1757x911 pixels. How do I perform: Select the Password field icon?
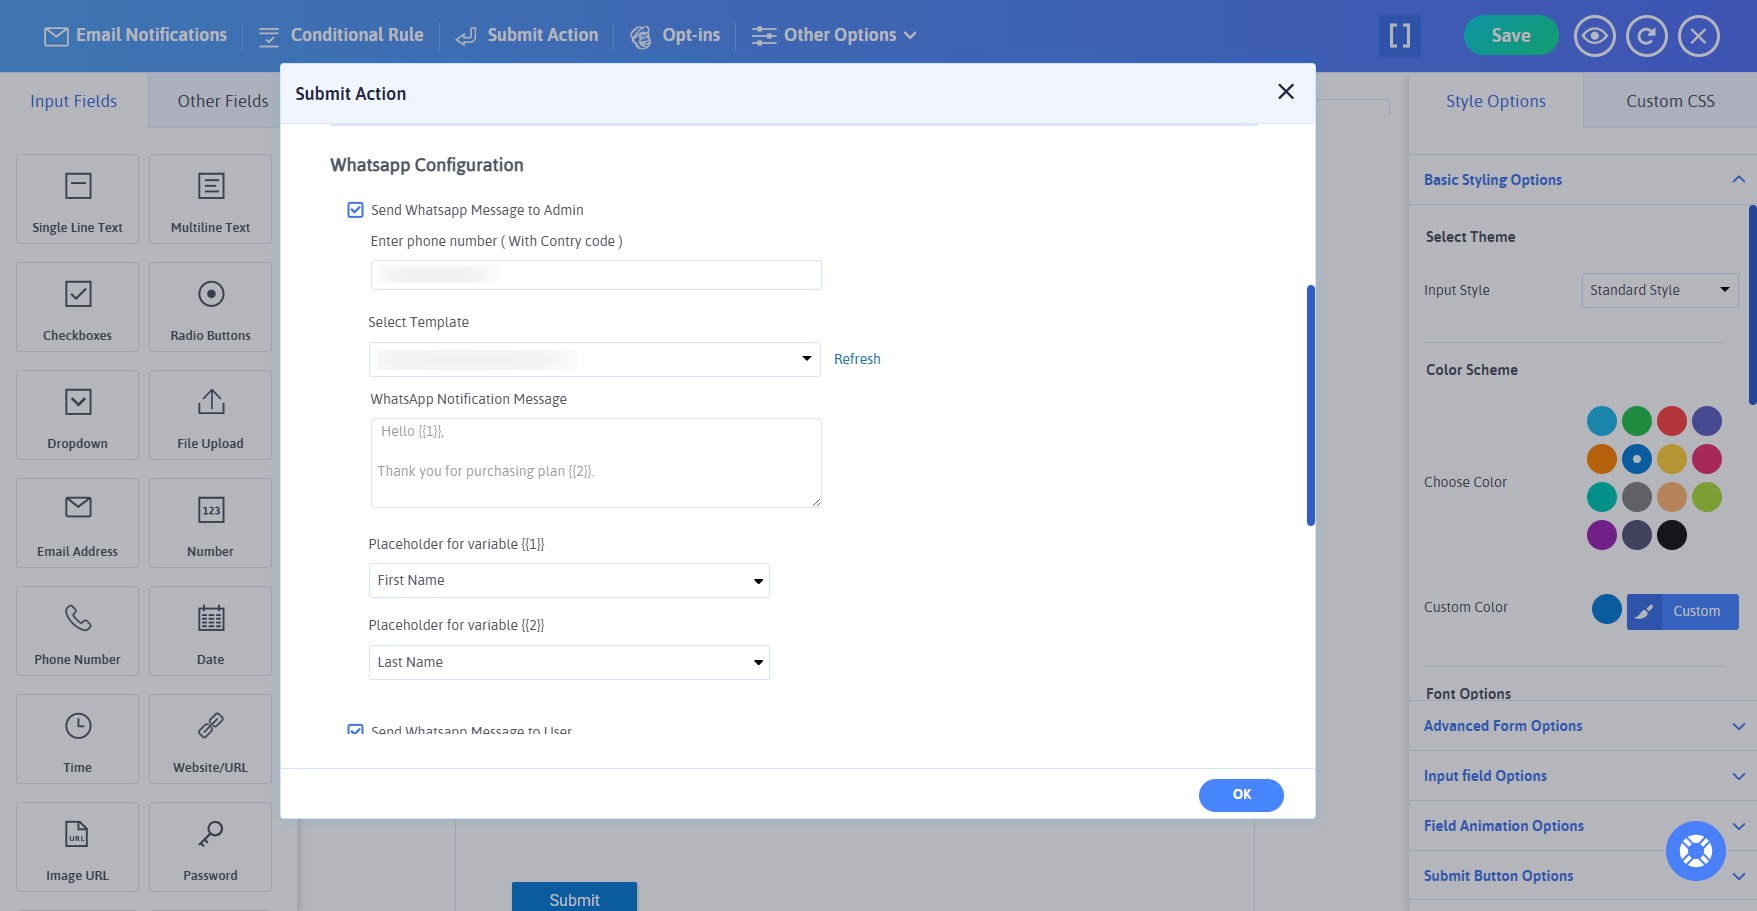(210, 847)
